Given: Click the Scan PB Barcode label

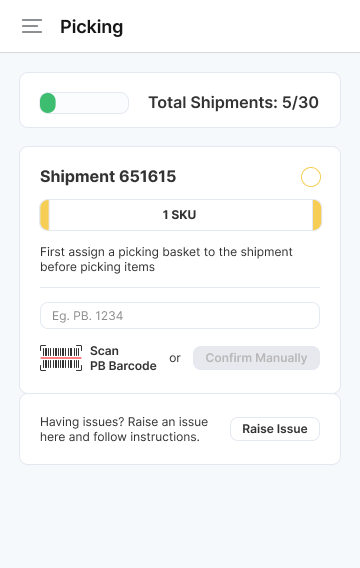Looking at the screenshot, I should (123, 358).
